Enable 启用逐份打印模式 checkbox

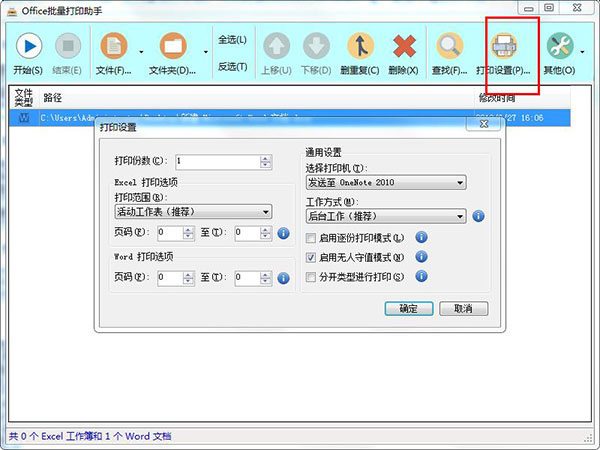tap(311, 238)
